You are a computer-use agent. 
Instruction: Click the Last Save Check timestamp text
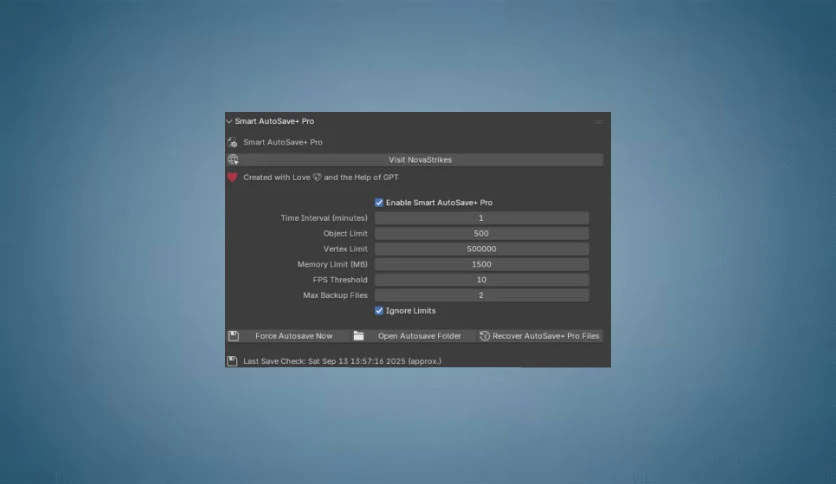tap(342, 361)
